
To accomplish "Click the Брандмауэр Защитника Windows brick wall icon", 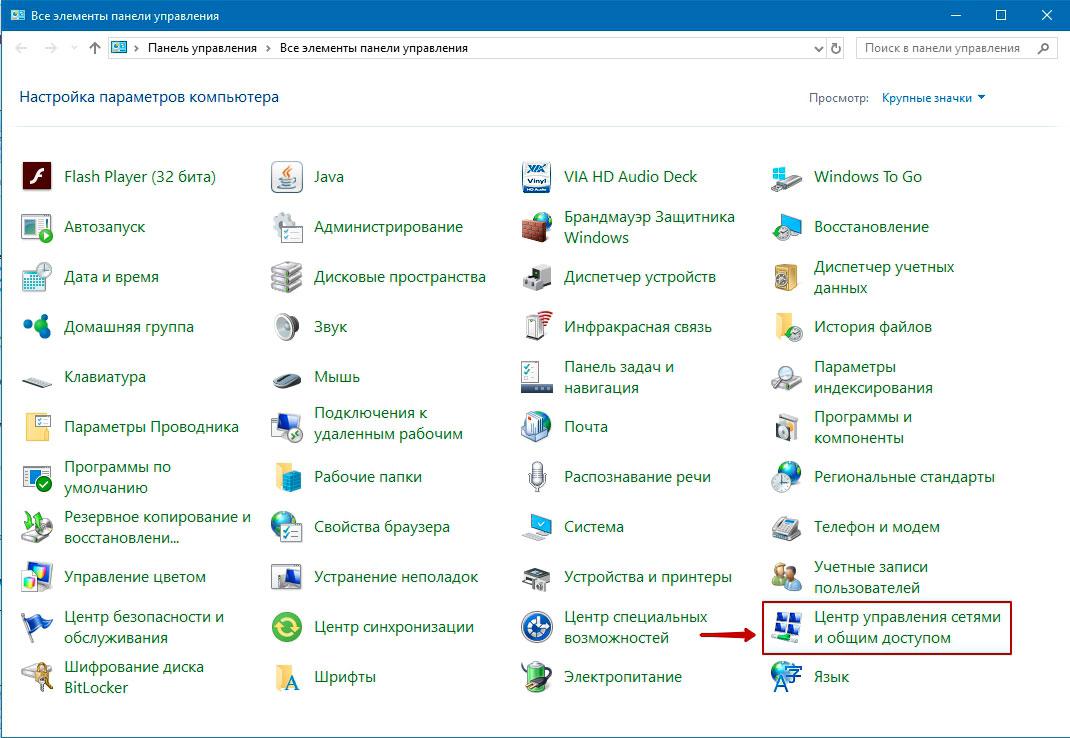I will [x=537, y=227].
